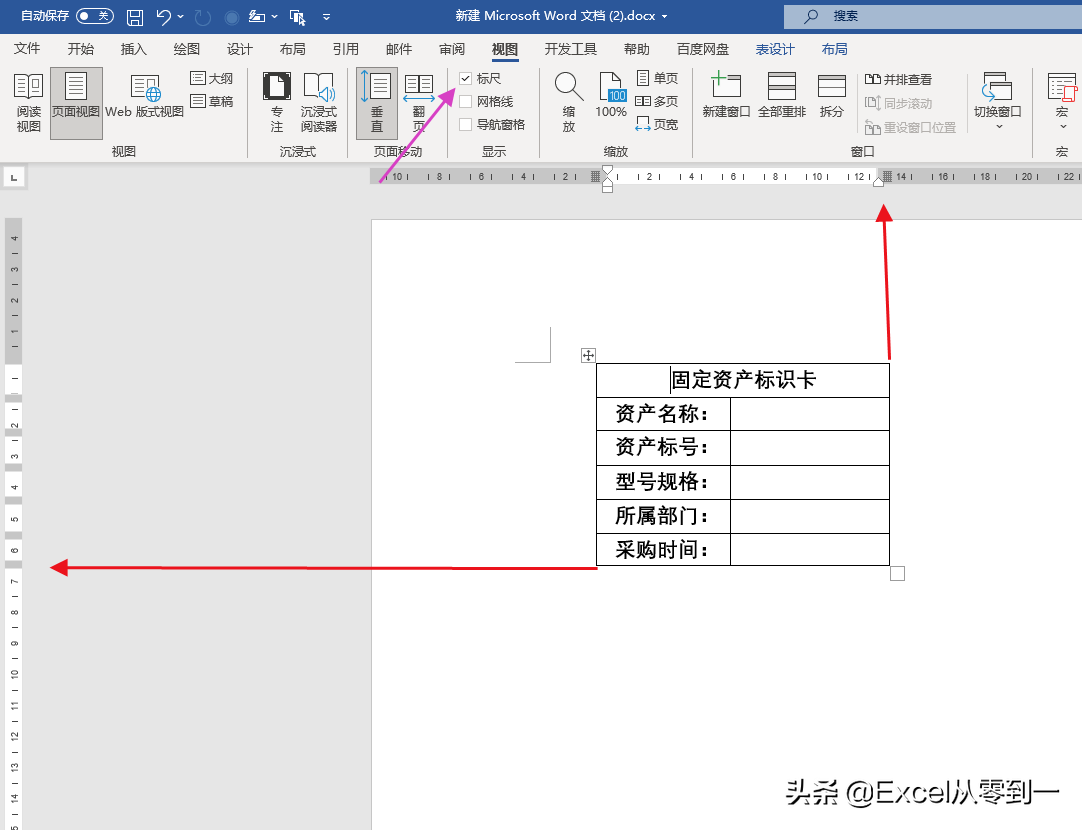Toggle 自动保存 autosave switch
This screenshot has height=830, width=1082.
point(95,16)
